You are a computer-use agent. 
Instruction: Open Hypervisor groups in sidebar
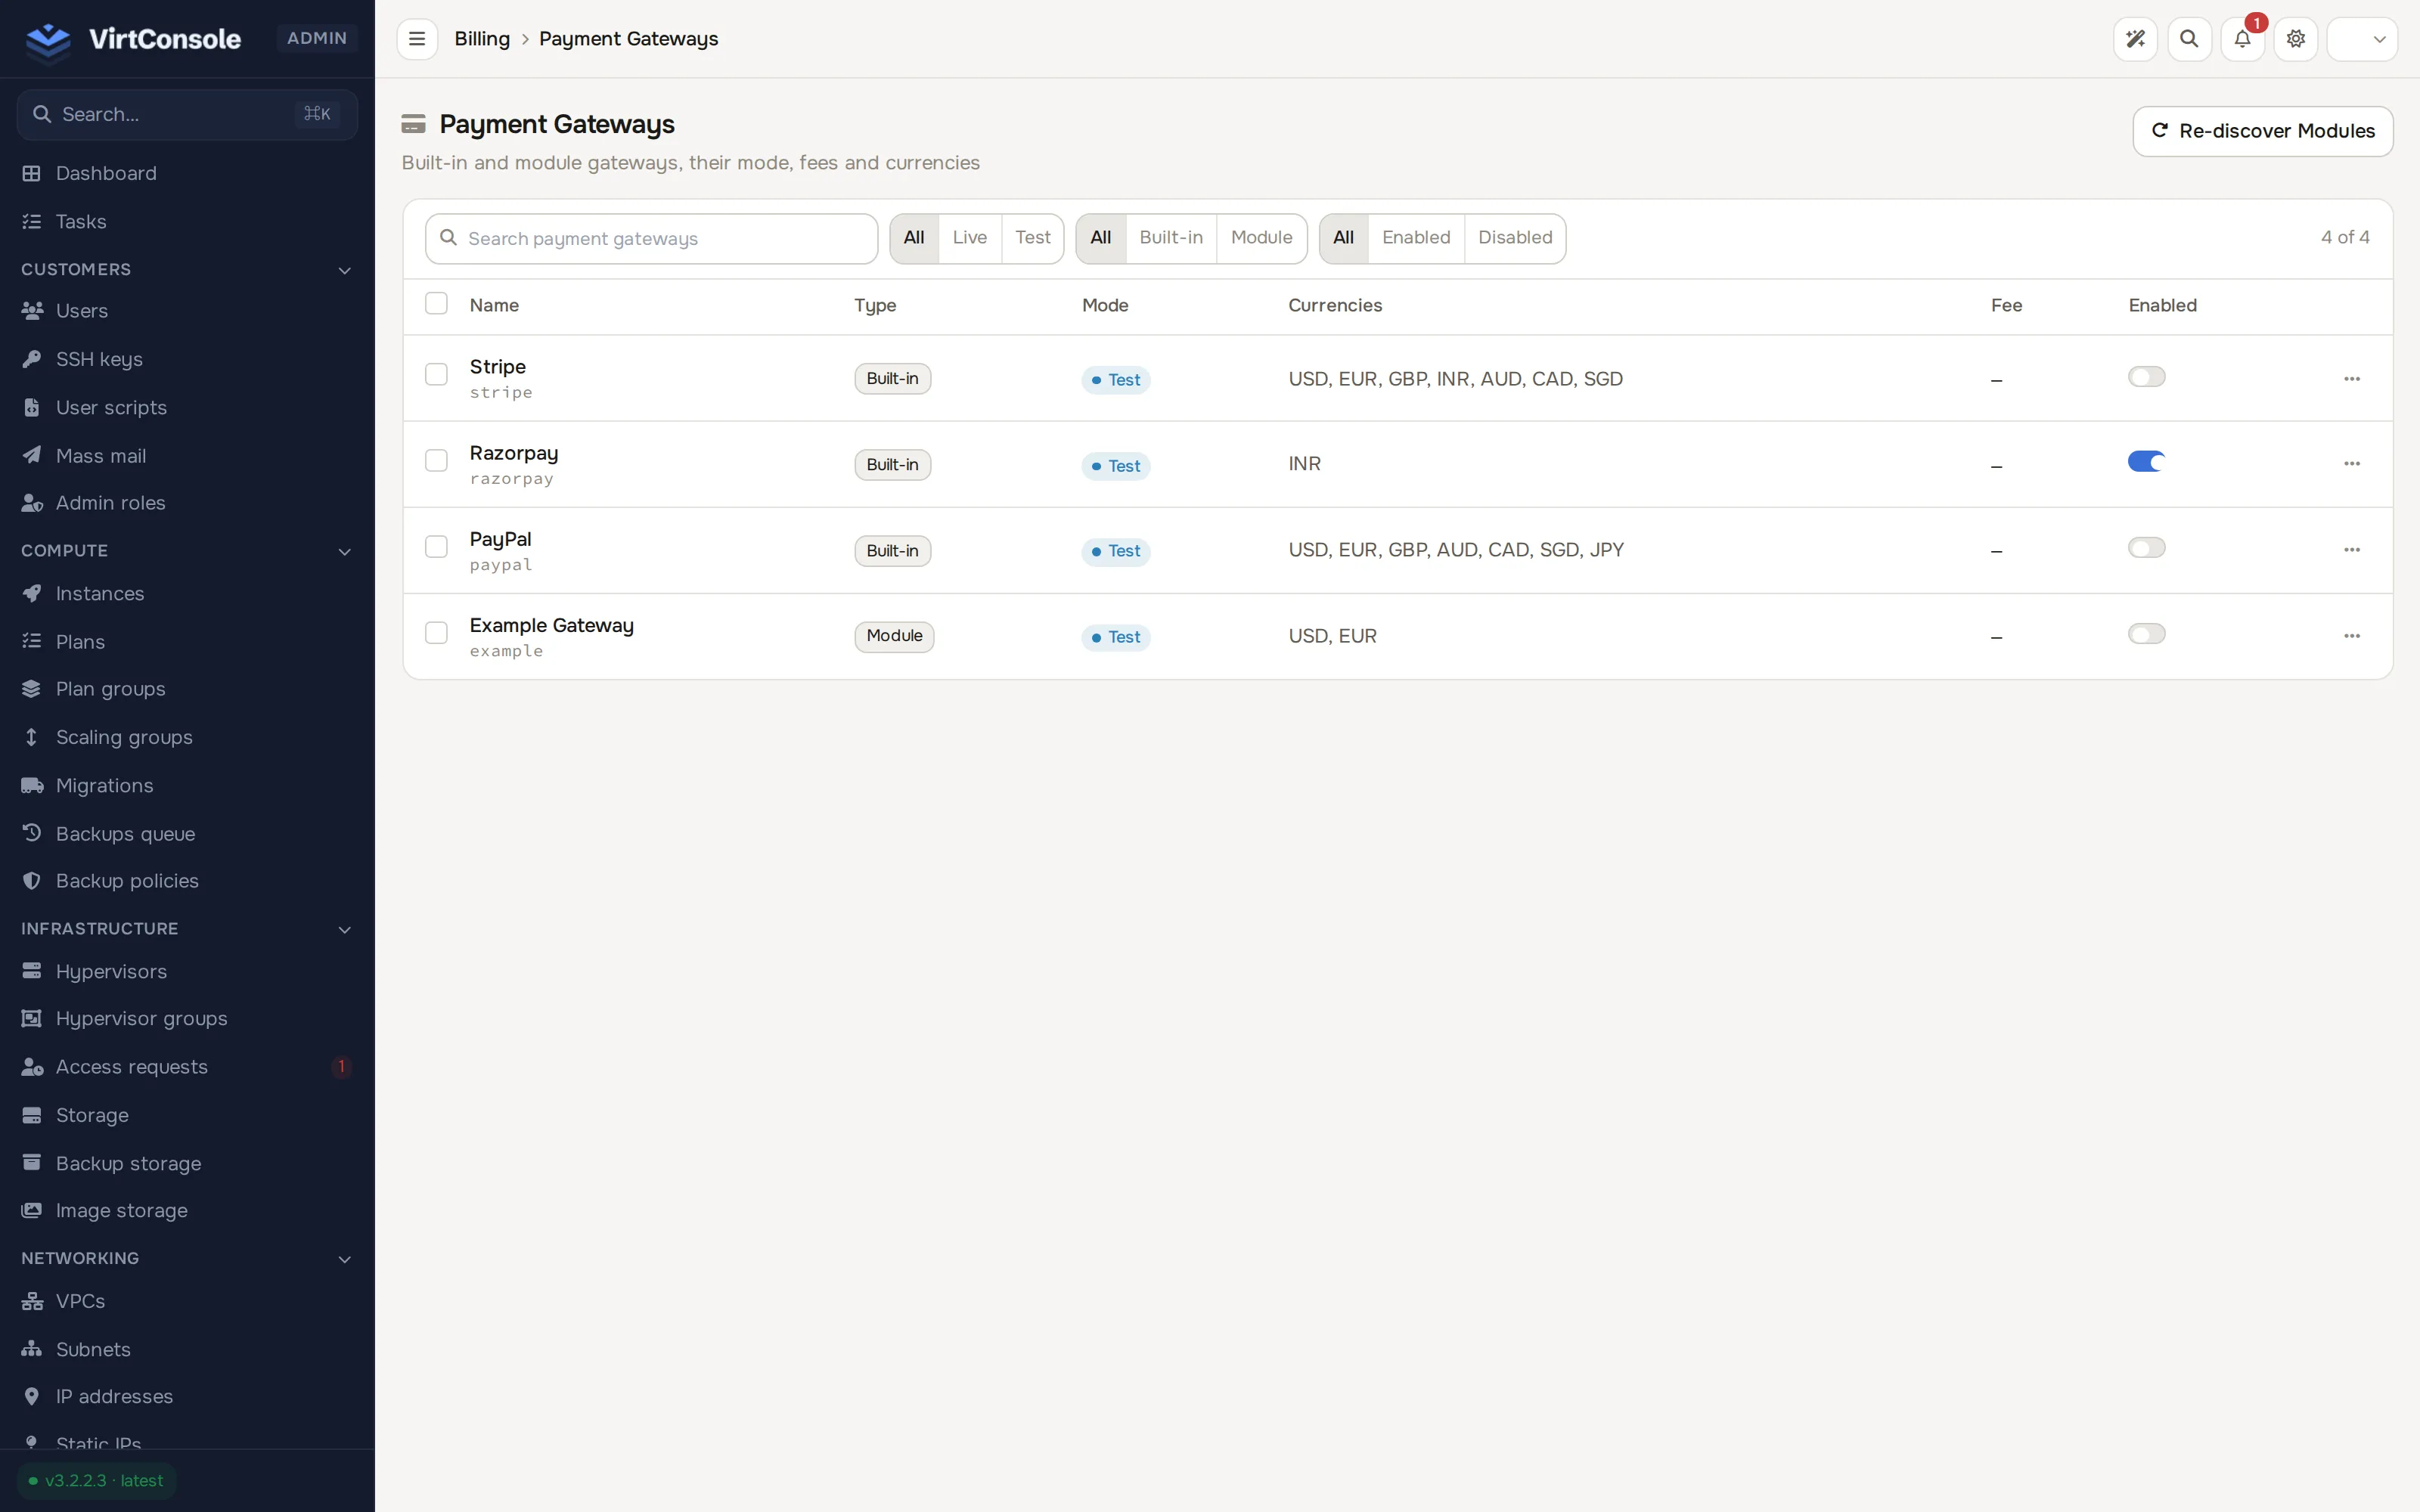tap(187, 1019)
